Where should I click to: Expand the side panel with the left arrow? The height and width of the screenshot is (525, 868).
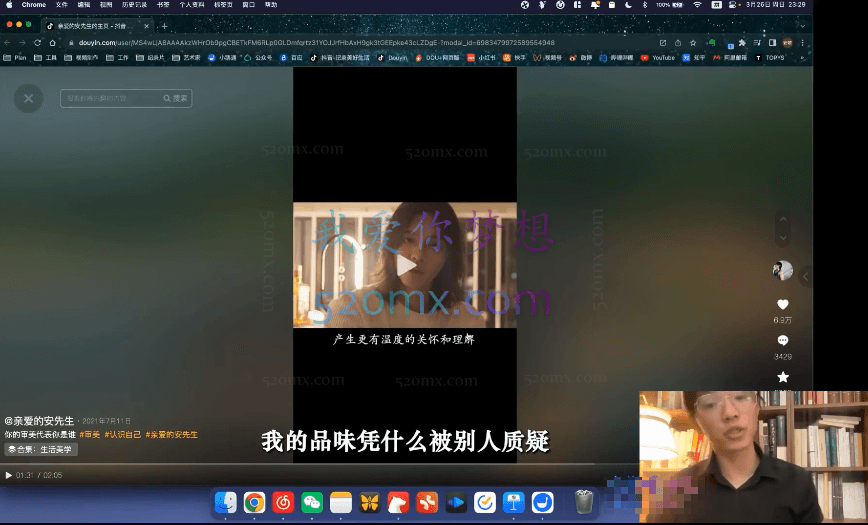(805, 276)
